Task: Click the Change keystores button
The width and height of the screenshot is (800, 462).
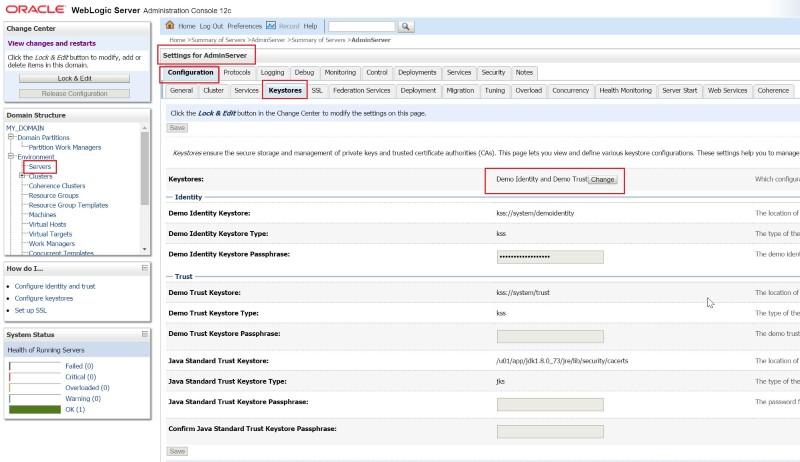Action: [x=603, y=180]
